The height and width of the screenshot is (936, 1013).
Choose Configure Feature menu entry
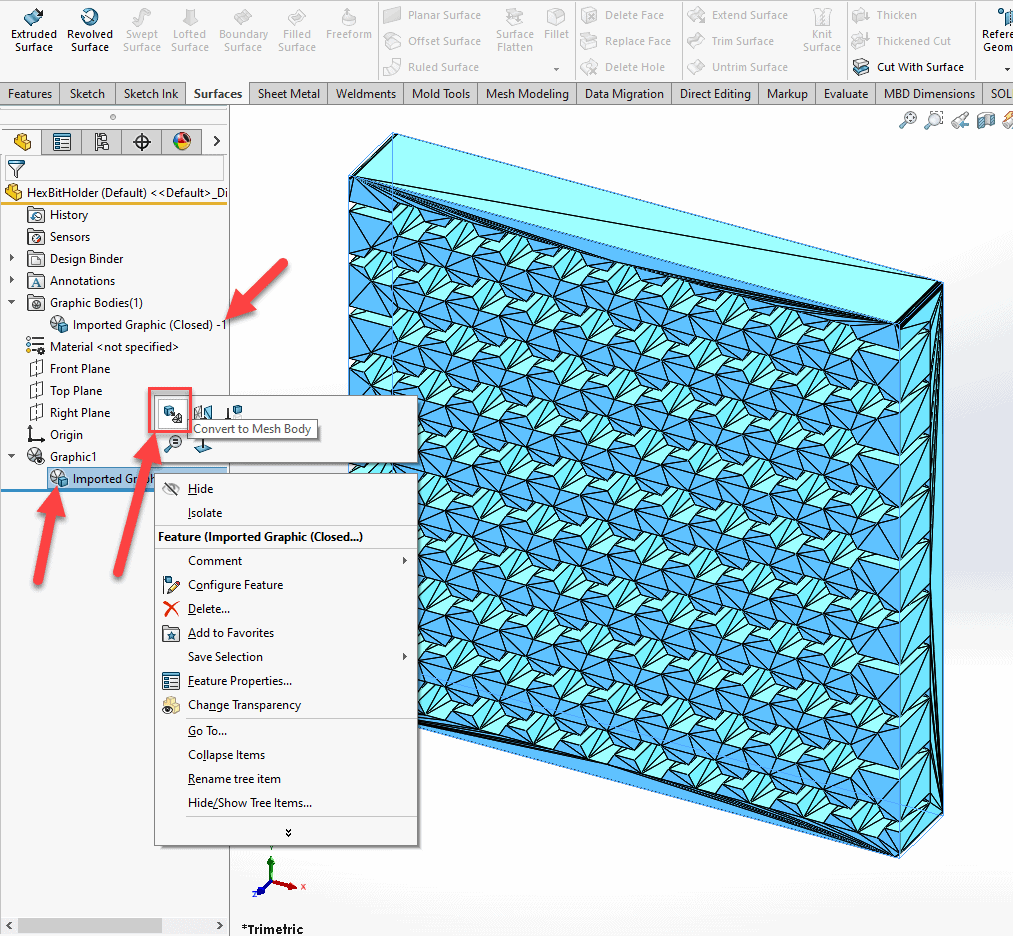tap(286, 585)
